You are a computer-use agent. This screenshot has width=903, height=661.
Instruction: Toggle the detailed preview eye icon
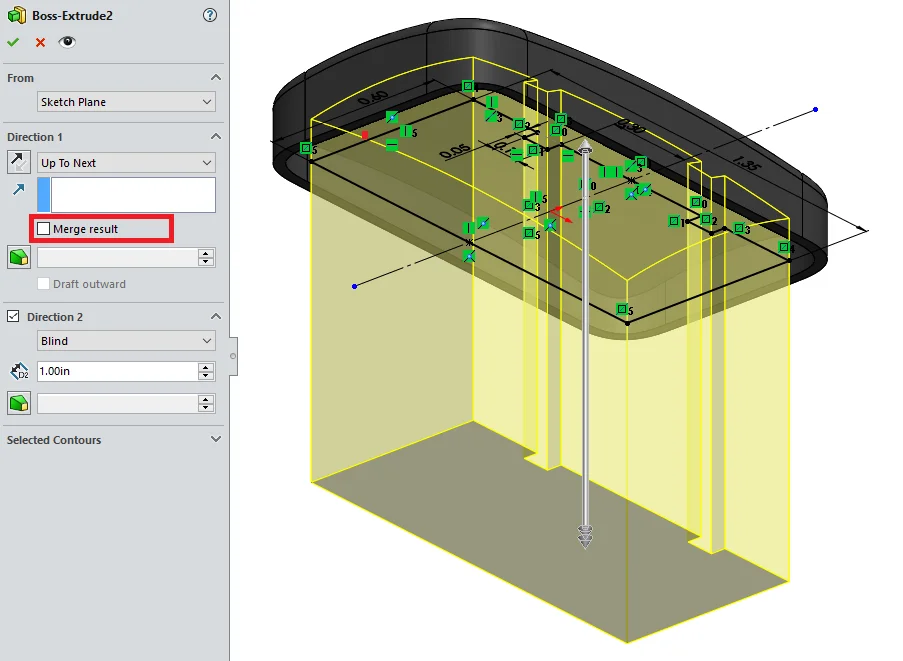point(67,42)
